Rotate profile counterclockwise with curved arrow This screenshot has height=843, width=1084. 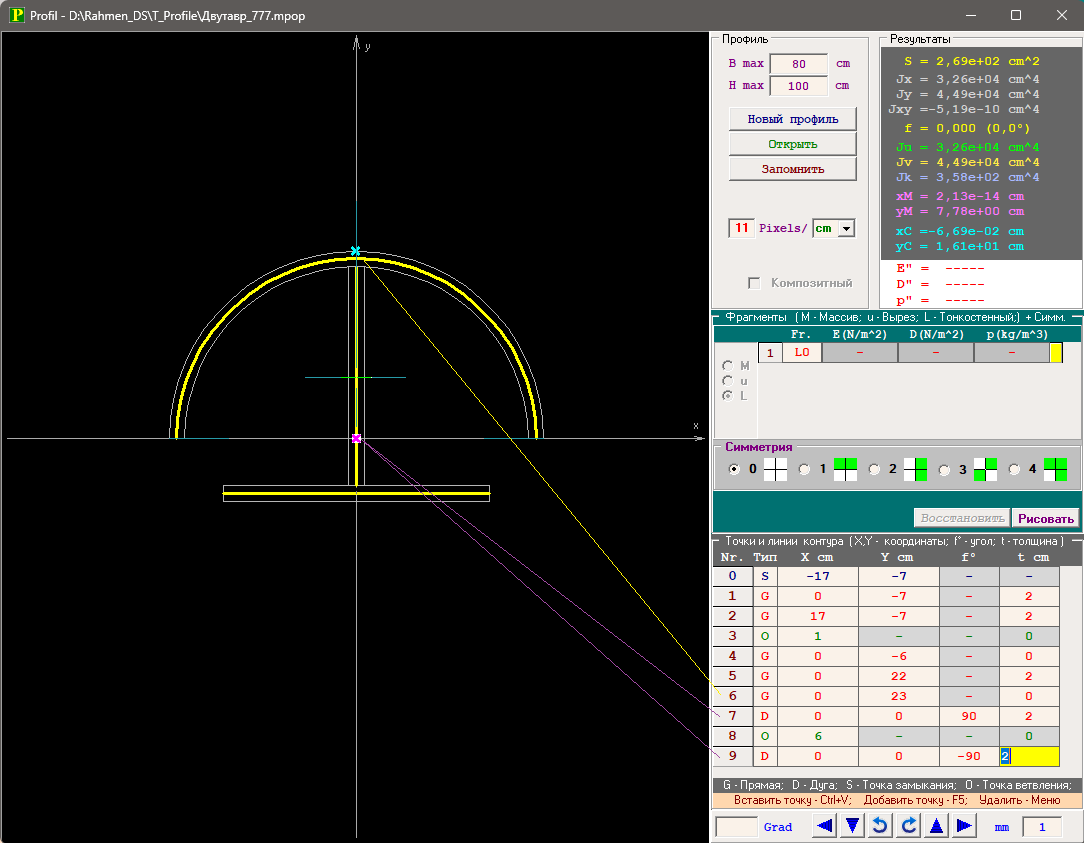(881, 826)
